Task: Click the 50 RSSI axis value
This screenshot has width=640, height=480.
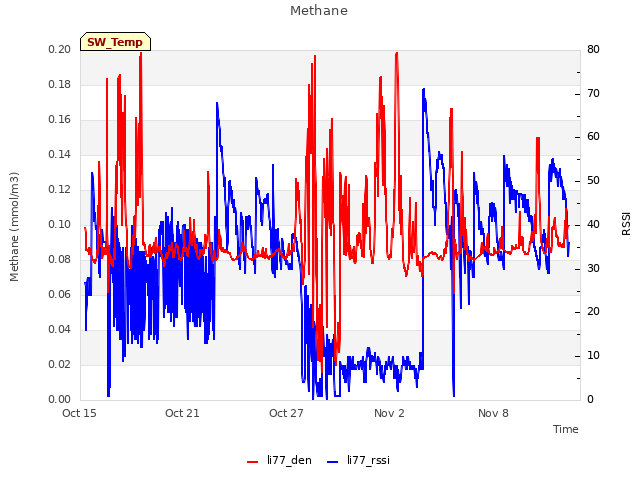Action: [593, 181]
